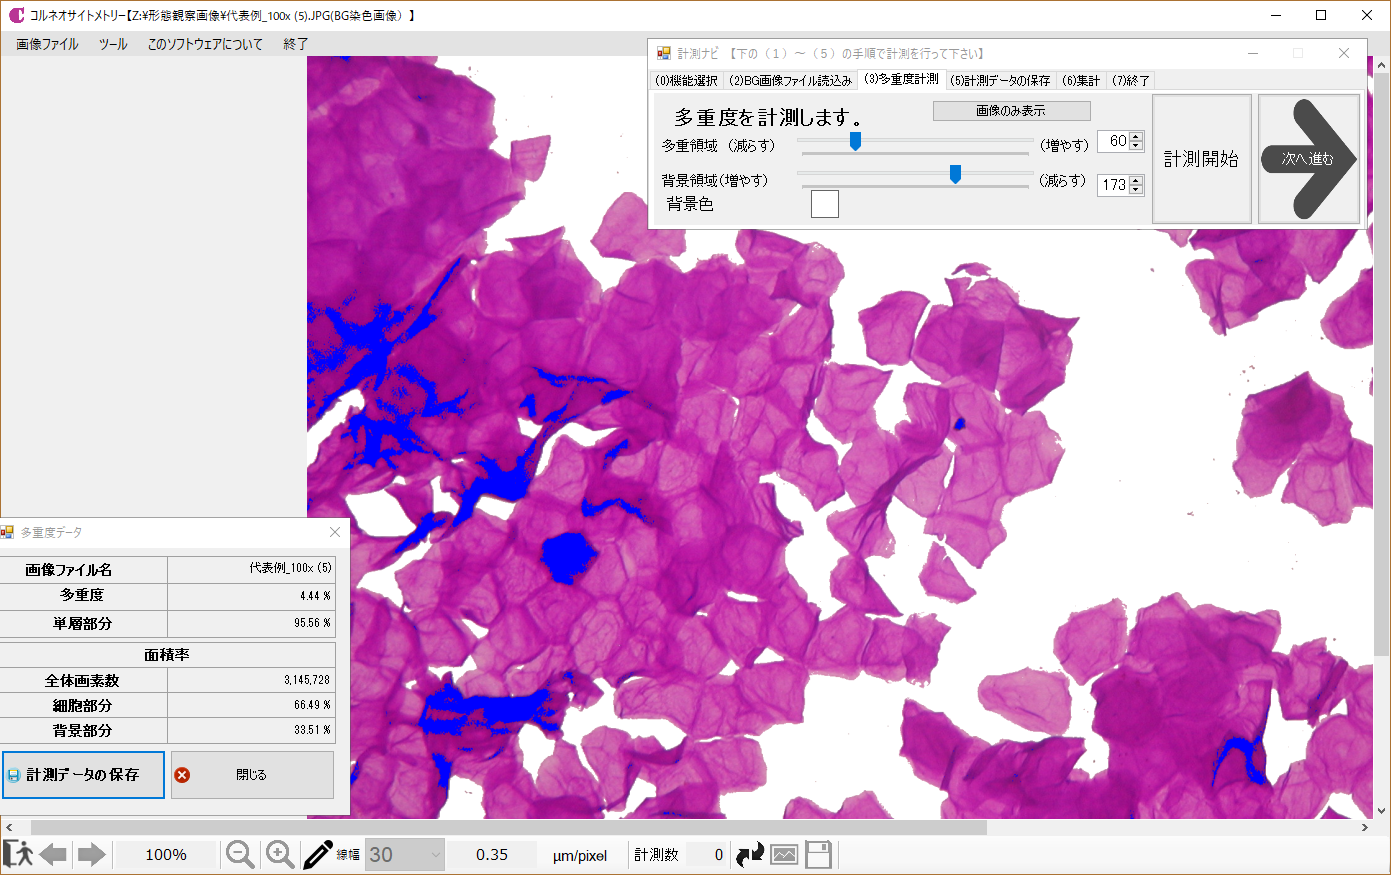Open the ツール menu

click(x=113, y=44)
